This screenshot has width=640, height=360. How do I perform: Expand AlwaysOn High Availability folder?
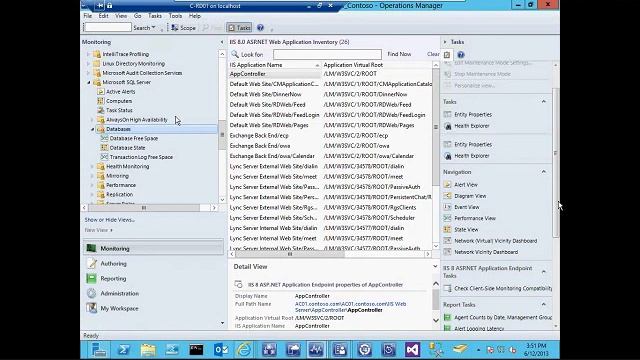click(92, 120)
